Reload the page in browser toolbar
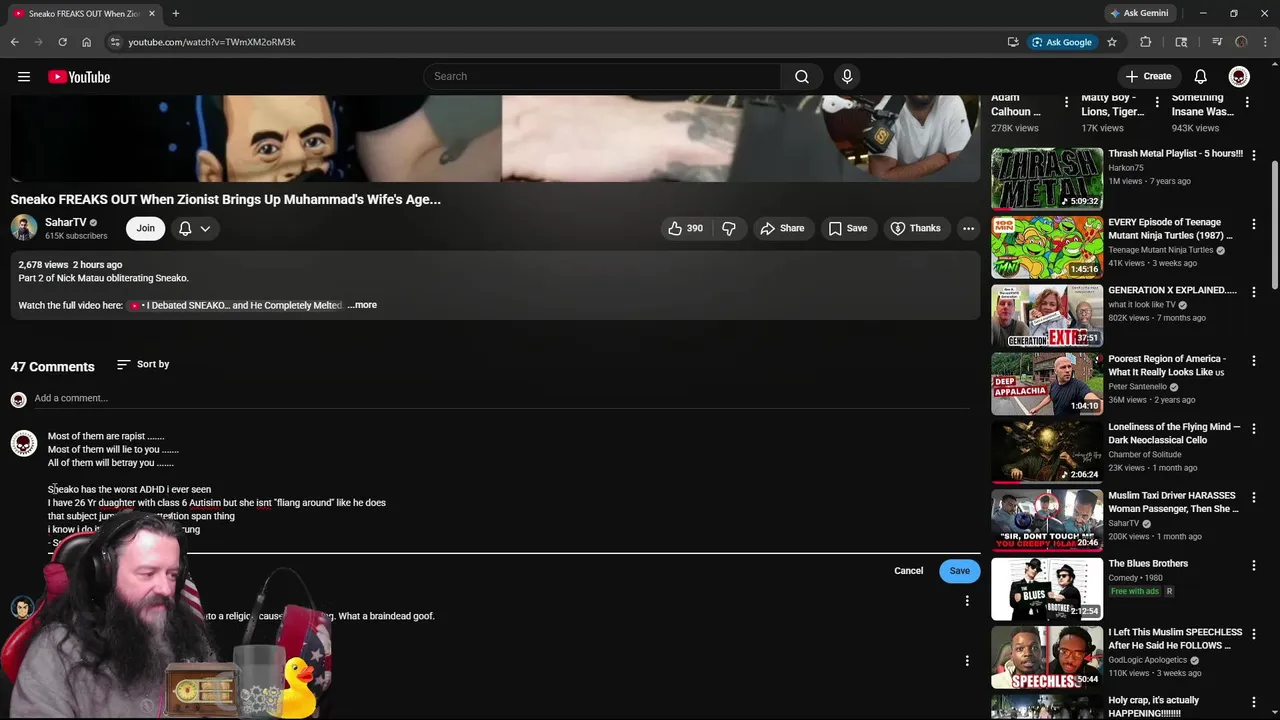The image size is (1280, 720). [62, 42]
